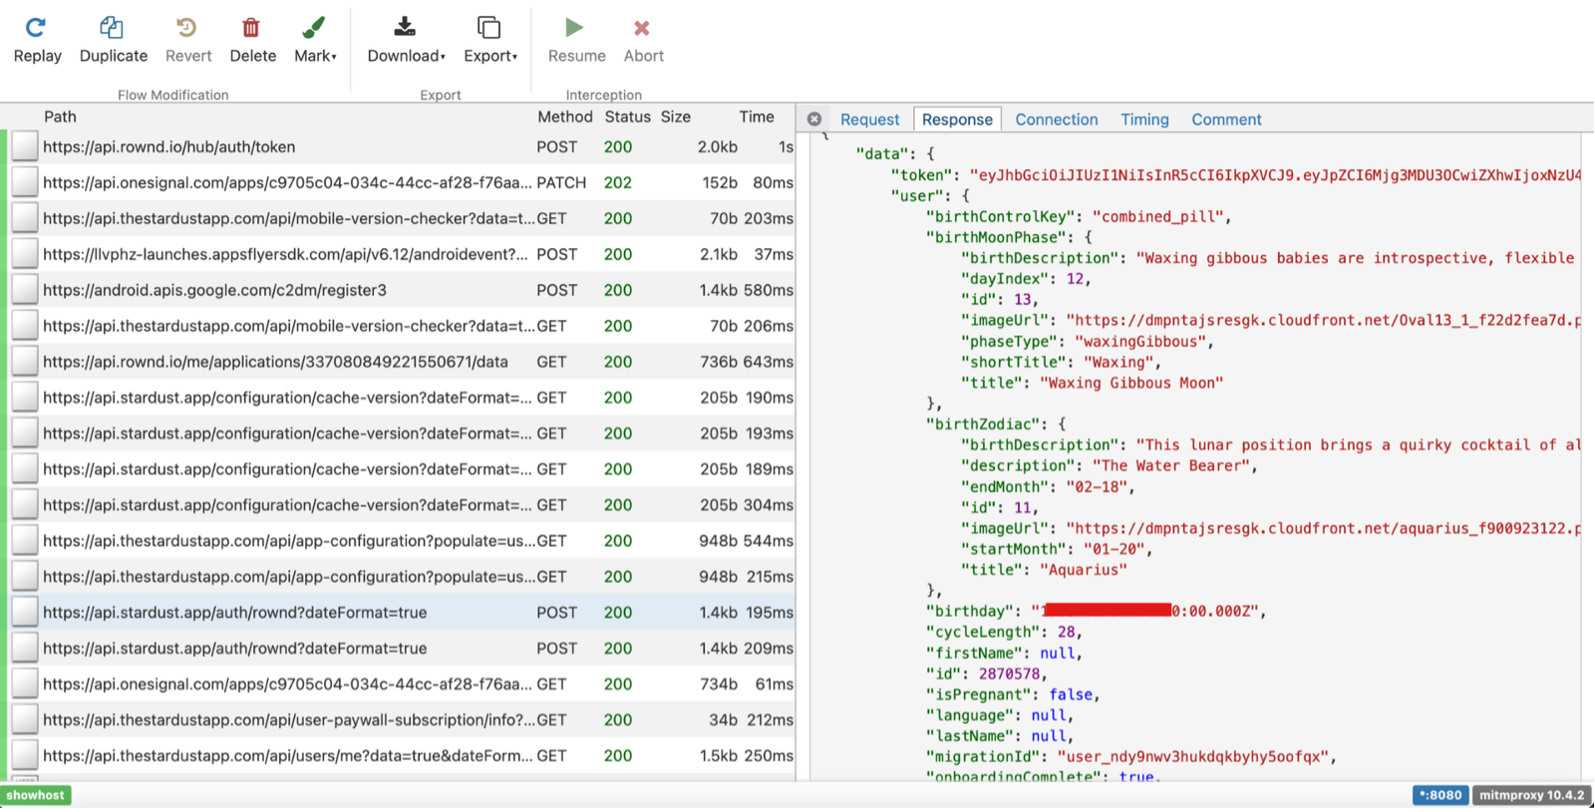Sort flows by the Time column header
Image resolution: width=1595 pixels, height=812 pixels.
click(756, 117)
